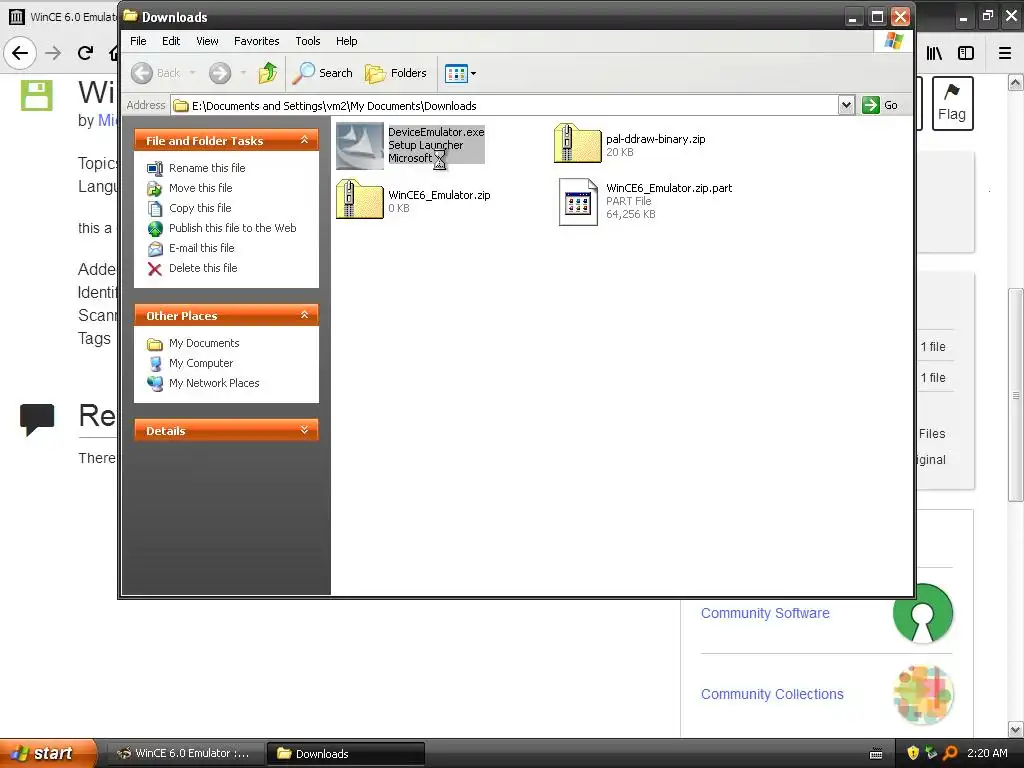Open the Tools menu

click(308, 41)
